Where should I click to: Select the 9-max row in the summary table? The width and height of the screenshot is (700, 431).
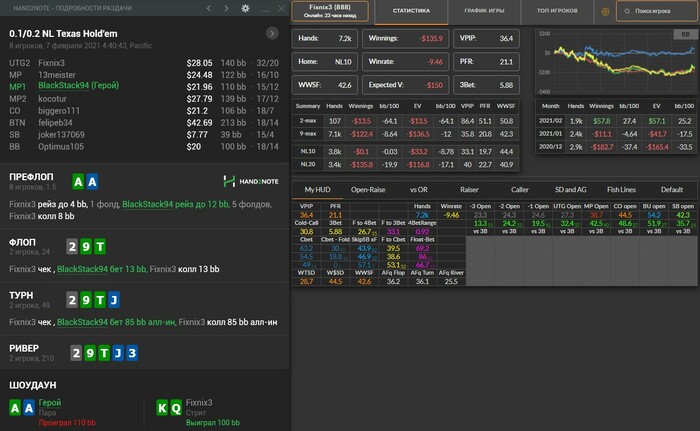tap(405, 134)
